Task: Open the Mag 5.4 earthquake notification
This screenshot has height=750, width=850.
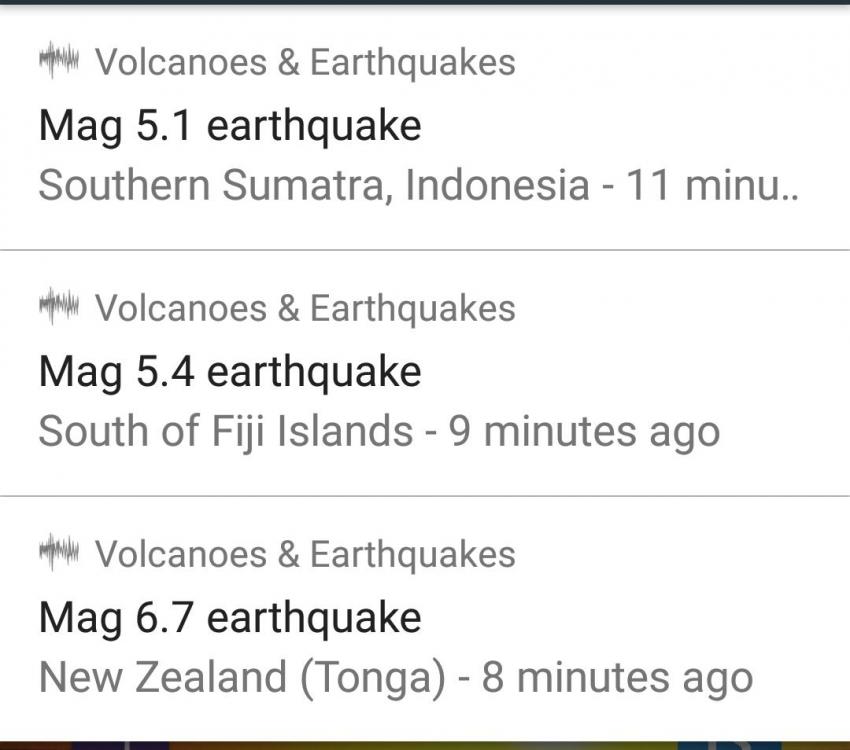Action: coord(229,373)
